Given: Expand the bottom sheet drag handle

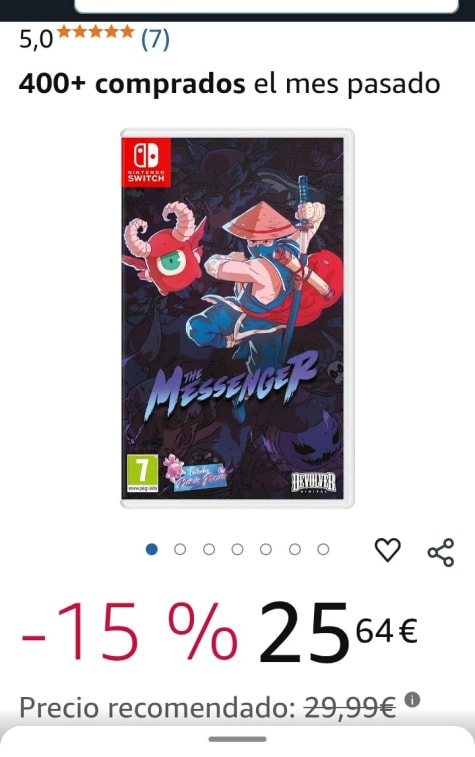Looking at the screenshot, I should [237, 739].
